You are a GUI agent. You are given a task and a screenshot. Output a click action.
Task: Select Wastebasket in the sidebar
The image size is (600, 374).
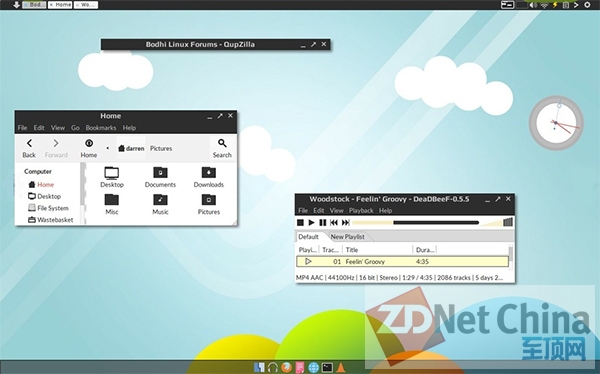51,220
